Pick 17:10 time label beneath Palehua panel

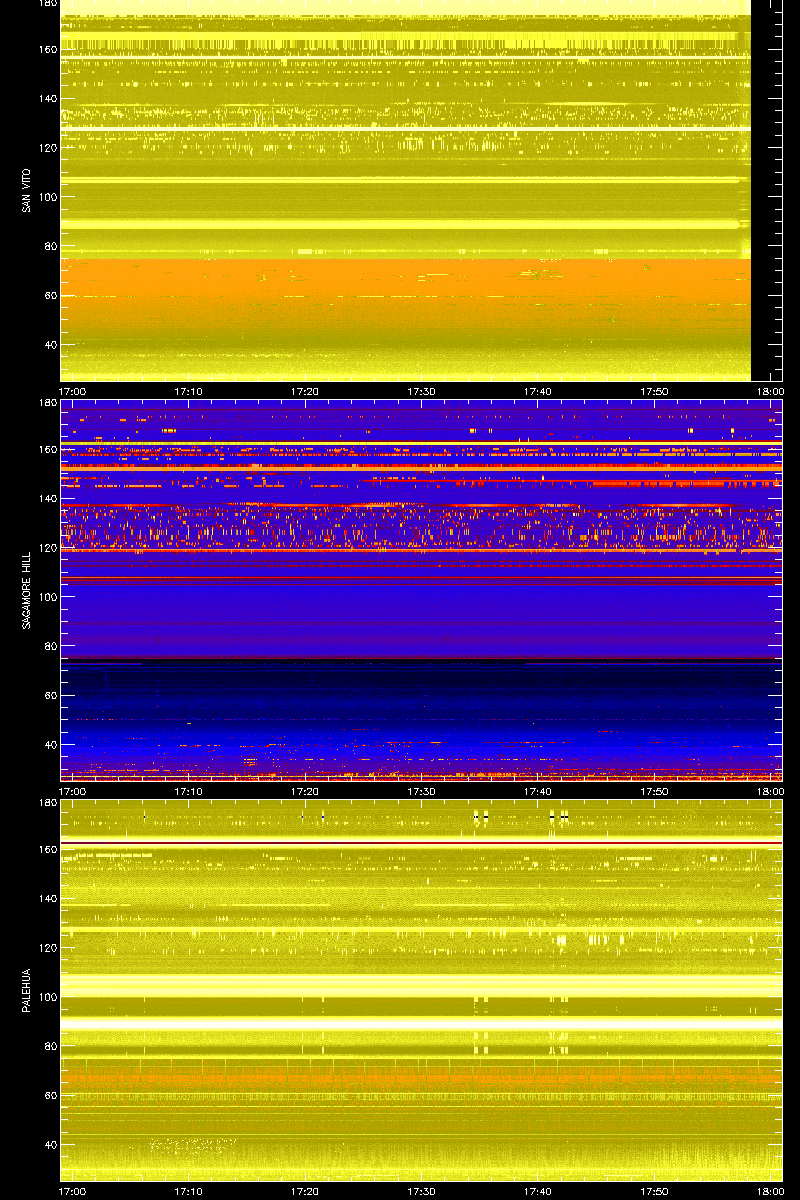pos(189,1191)
